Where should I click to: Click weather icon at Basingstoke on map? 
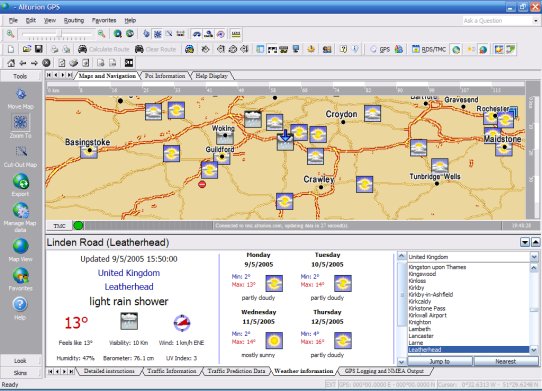tap(89, 151)
